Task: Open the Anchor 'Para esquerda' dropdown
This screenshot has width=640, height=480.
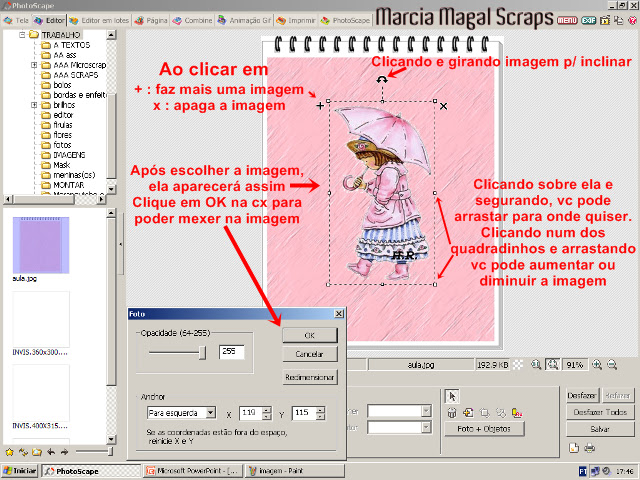Action: [211, 413]
